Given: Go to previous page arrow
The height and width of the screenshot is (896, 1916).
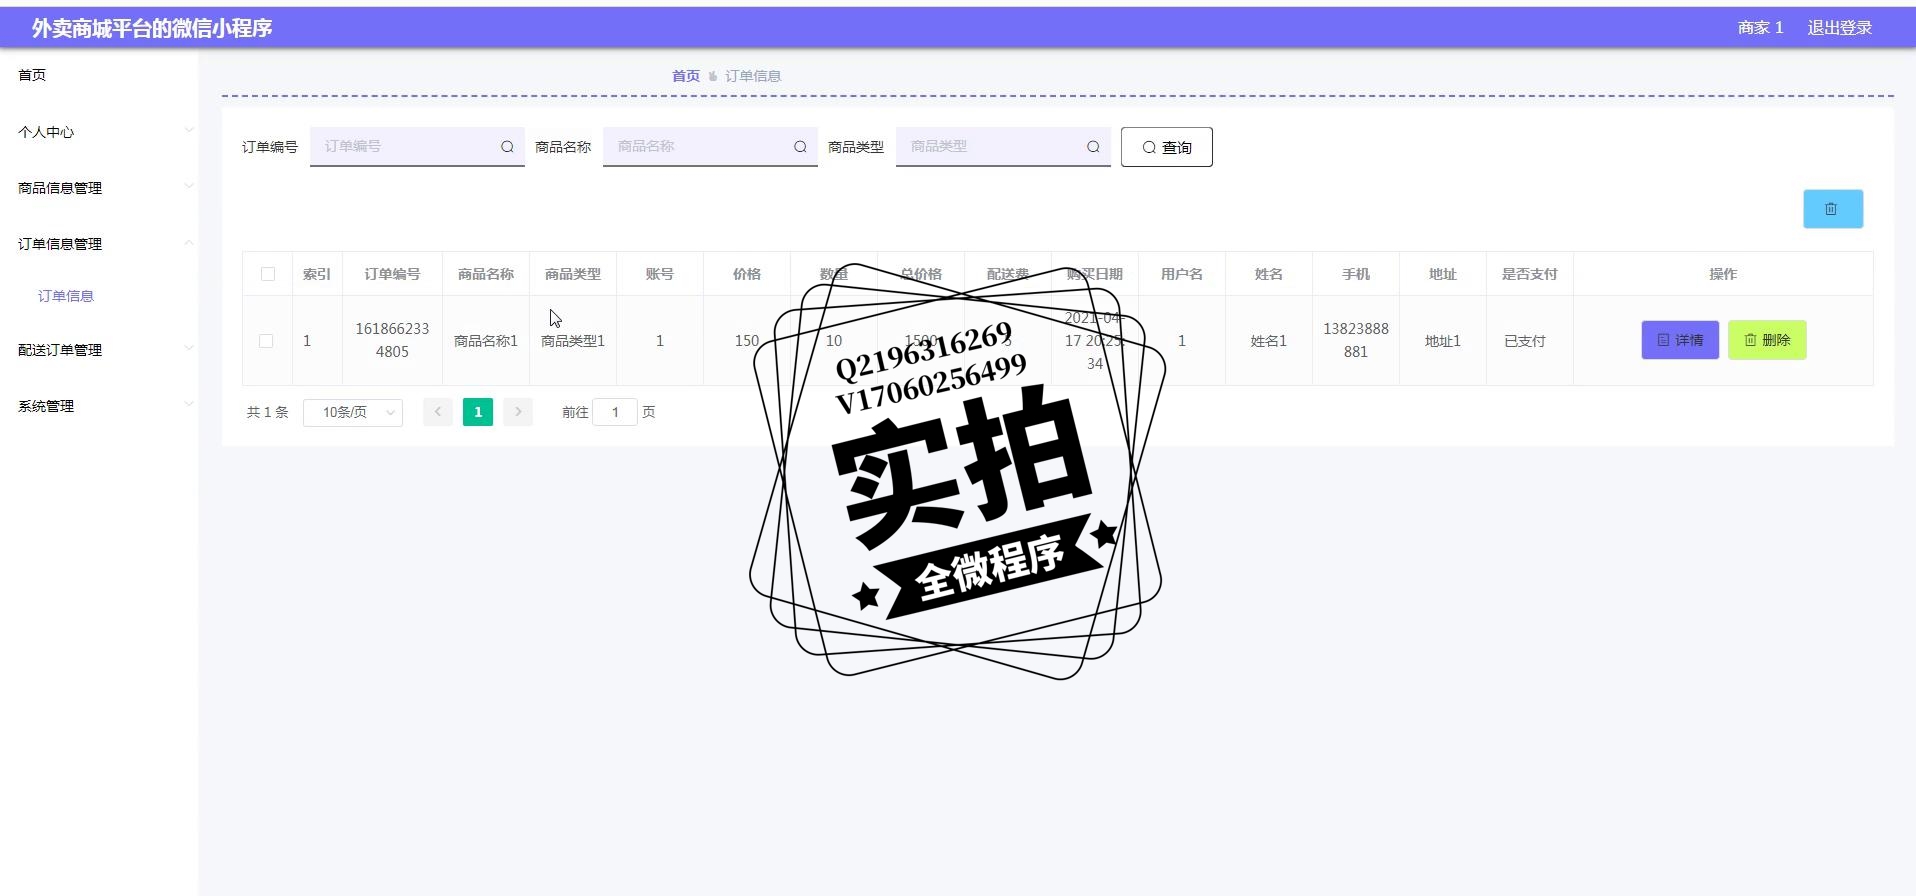Looking at the screenshot, I should [437, 412].
